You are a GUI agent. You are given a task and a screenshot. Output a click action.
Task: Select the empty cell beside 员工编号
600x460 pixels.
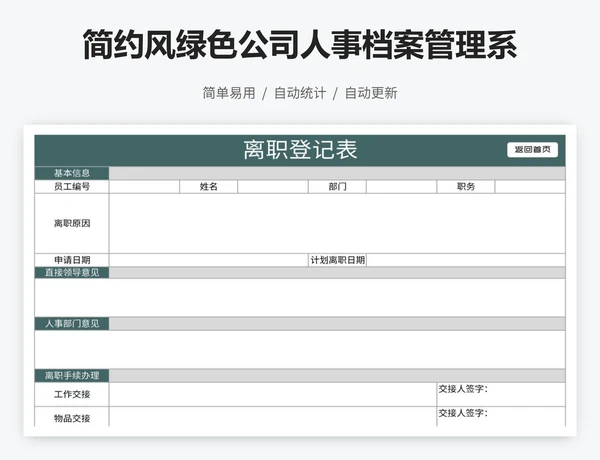point(144,186)
